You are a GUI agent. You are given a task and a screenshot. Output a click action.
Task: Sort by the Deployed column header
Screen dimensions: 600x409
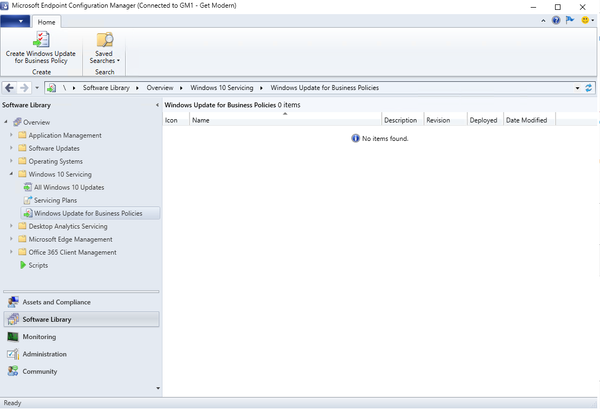pos(485,120)
